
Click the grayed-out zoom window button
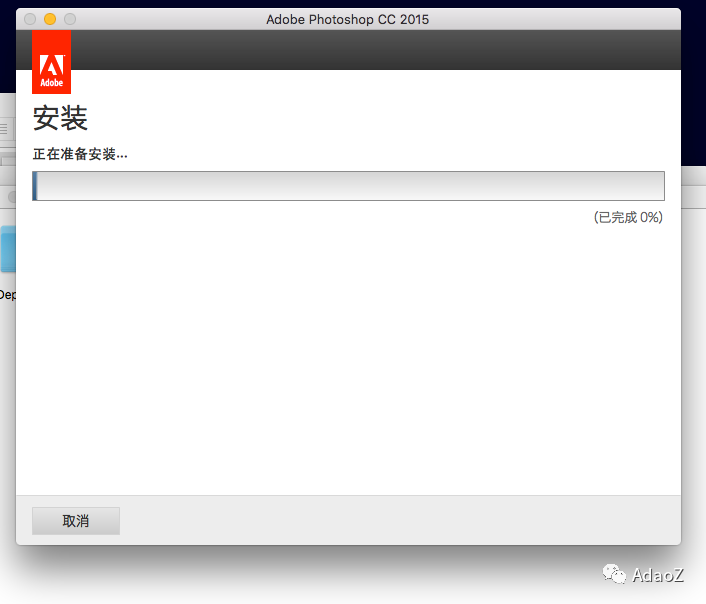69,19
